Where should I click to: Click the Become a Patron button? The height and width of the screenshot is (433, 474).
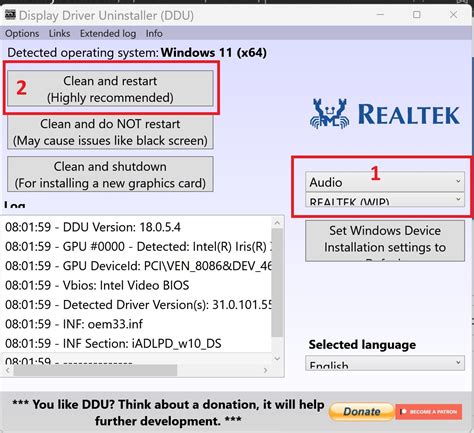point(429,412)
